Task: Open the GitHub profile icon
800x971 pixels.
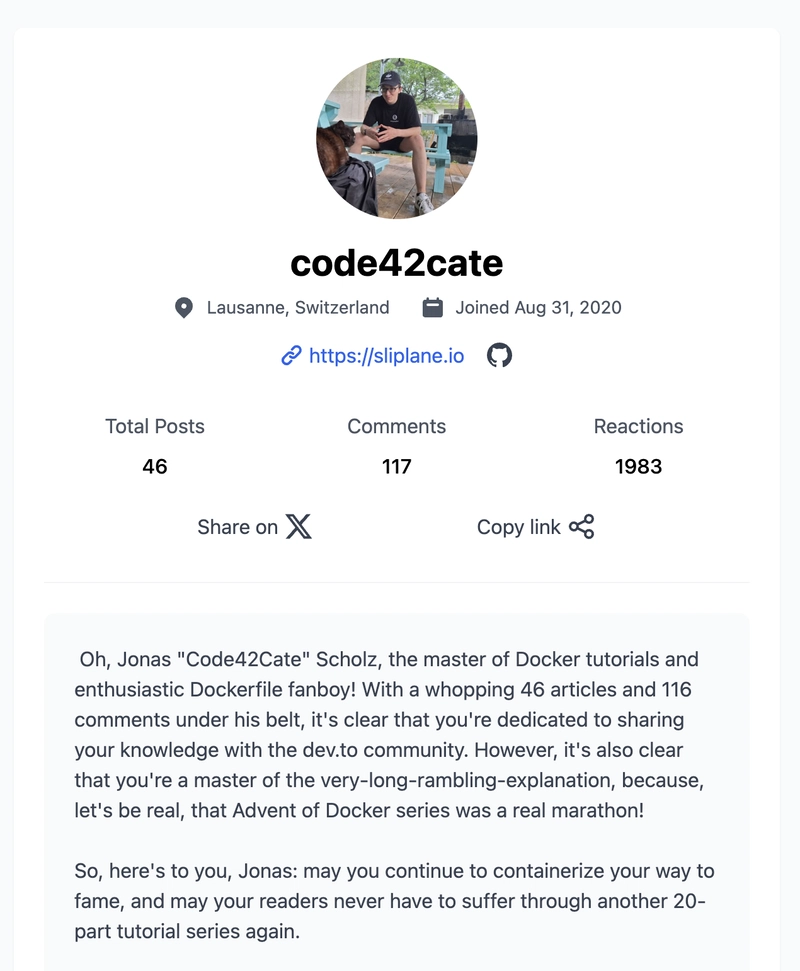Action: pos(499,355)
